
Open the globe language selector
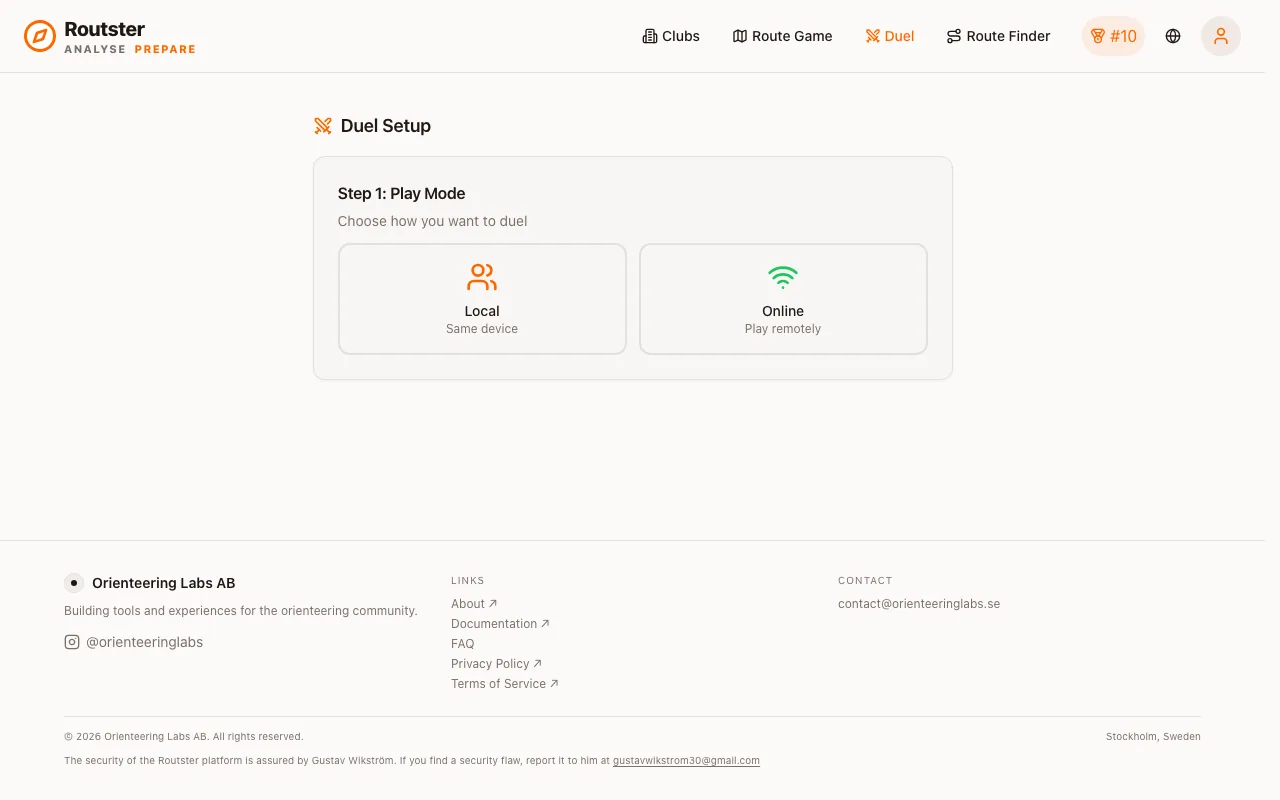click(x=1173, y=36)
